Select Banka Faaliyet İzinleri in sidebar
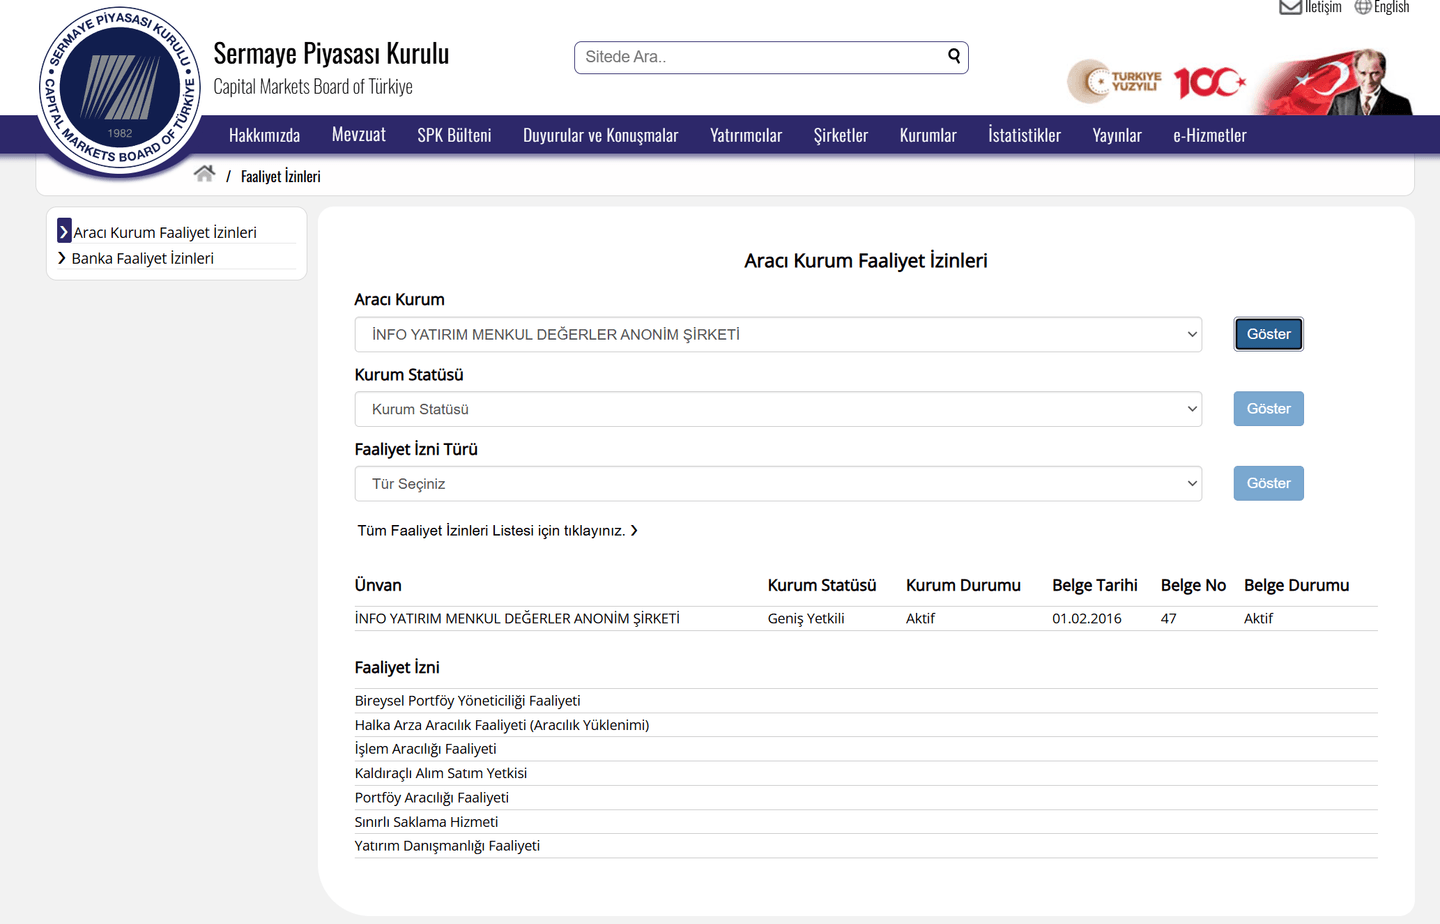Screen dimensions: 1440x924 142,258
